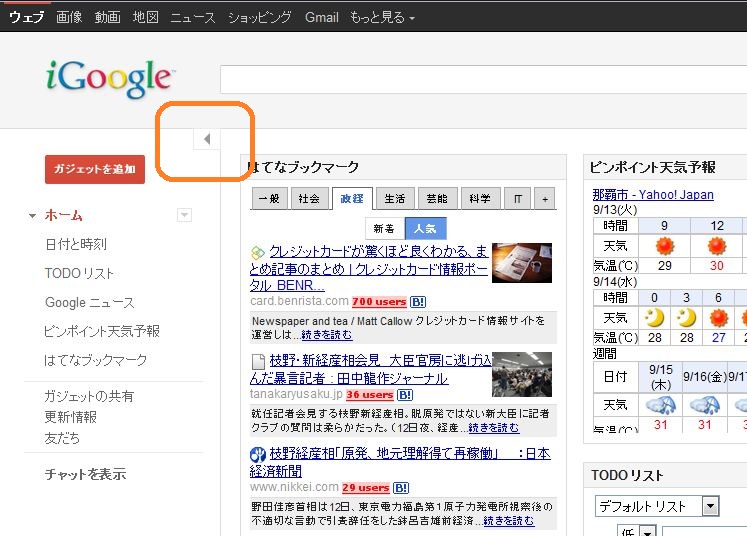Click the favicon of the credit card article
Image resolution: width=747 pixels, height=536 pixels.
pos(257,252)
